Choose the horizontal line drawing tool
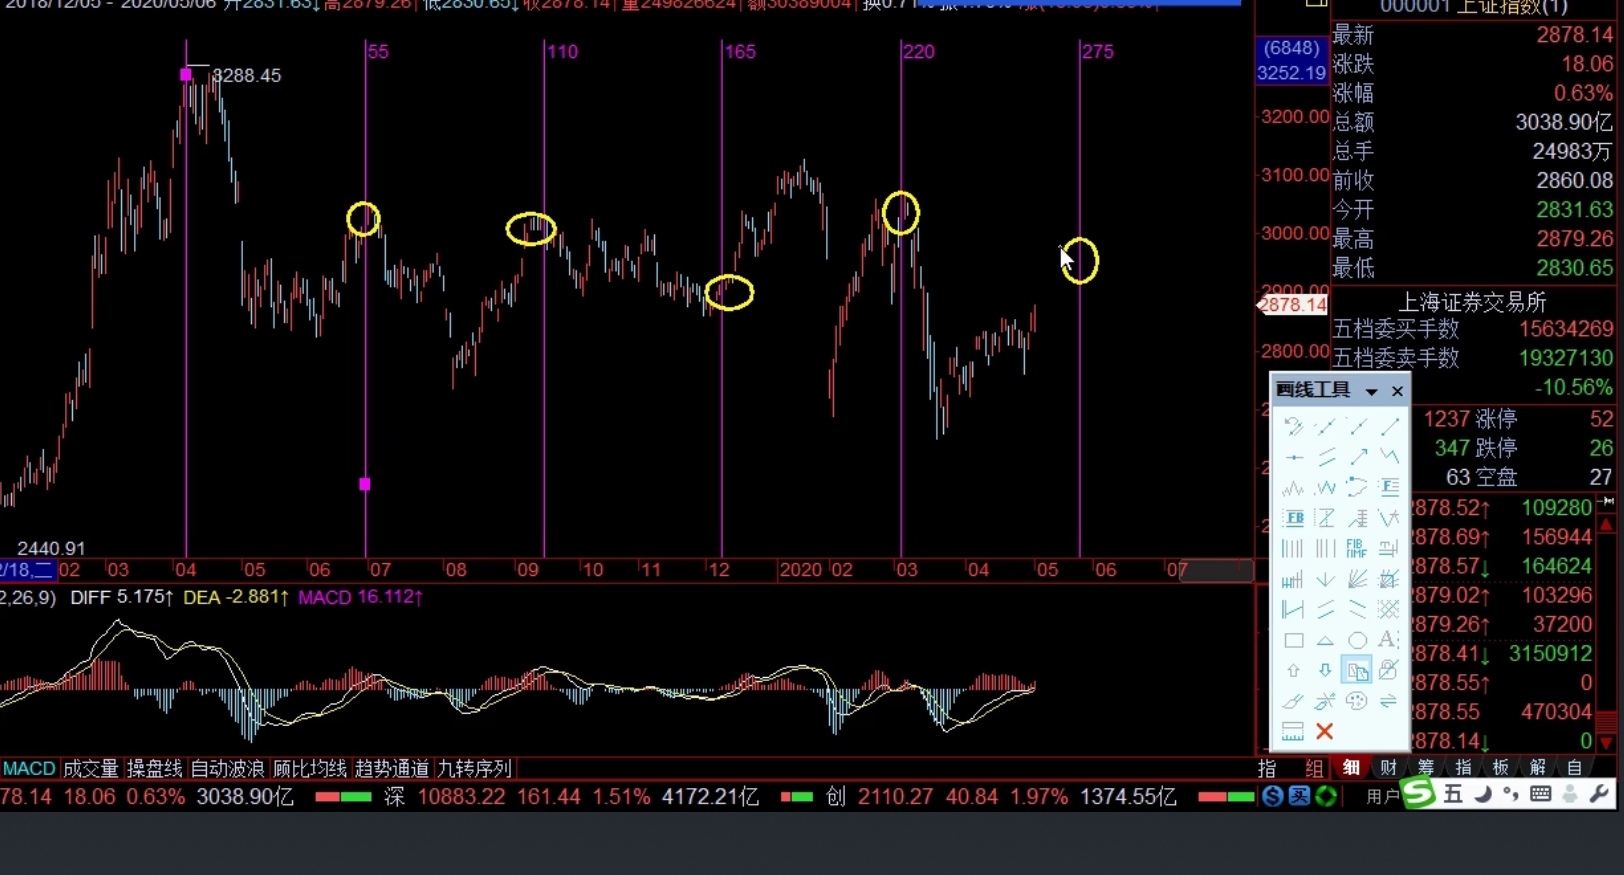 coord(1293,457)
